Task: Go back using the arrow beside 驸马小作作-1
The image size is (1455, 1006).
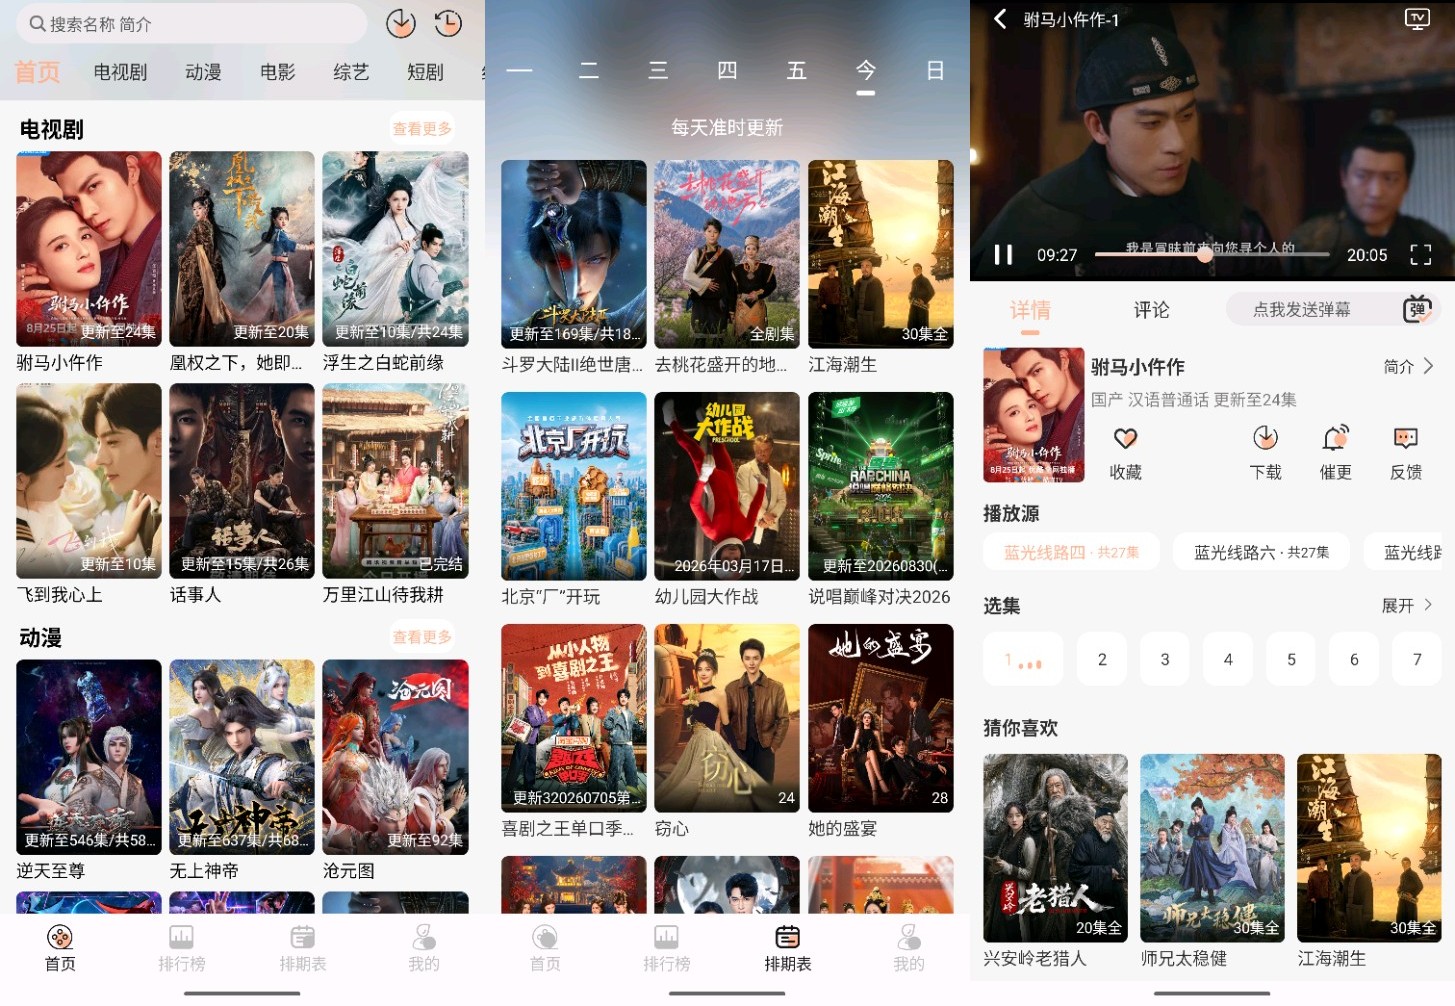Action: point(1000,19)
